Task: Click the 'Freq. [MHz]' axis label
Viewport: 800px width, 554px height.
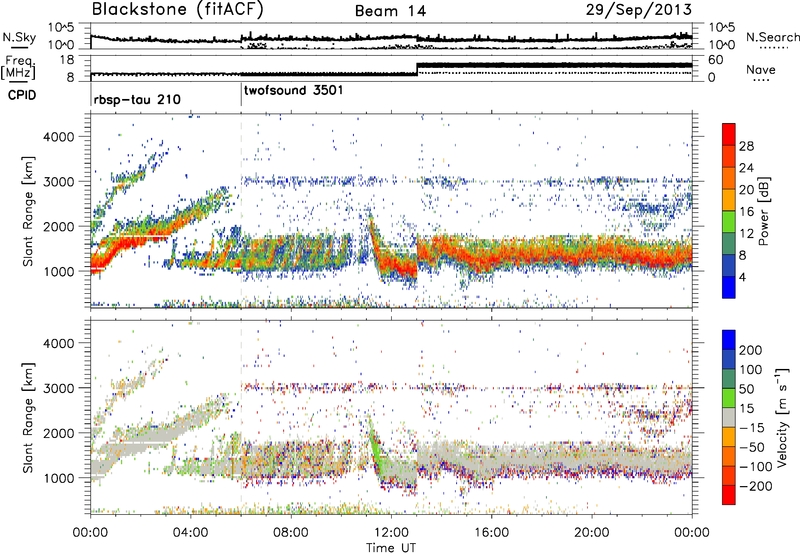Action: (x=18, y=68)
